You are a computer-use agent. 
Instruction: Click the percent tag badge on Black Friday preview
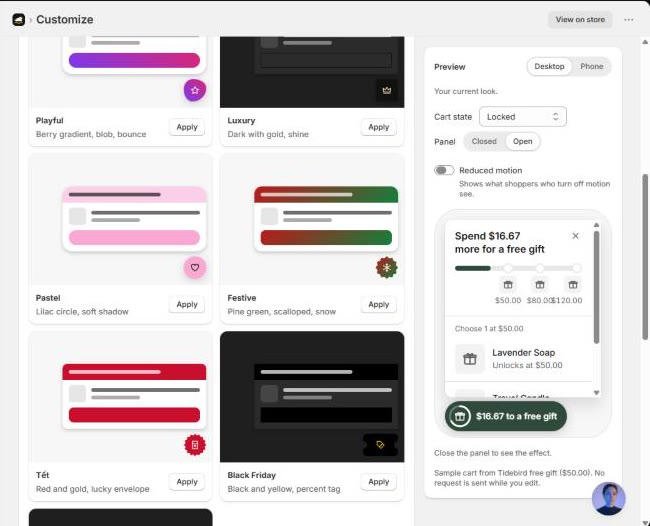click(x=380, y=445)
